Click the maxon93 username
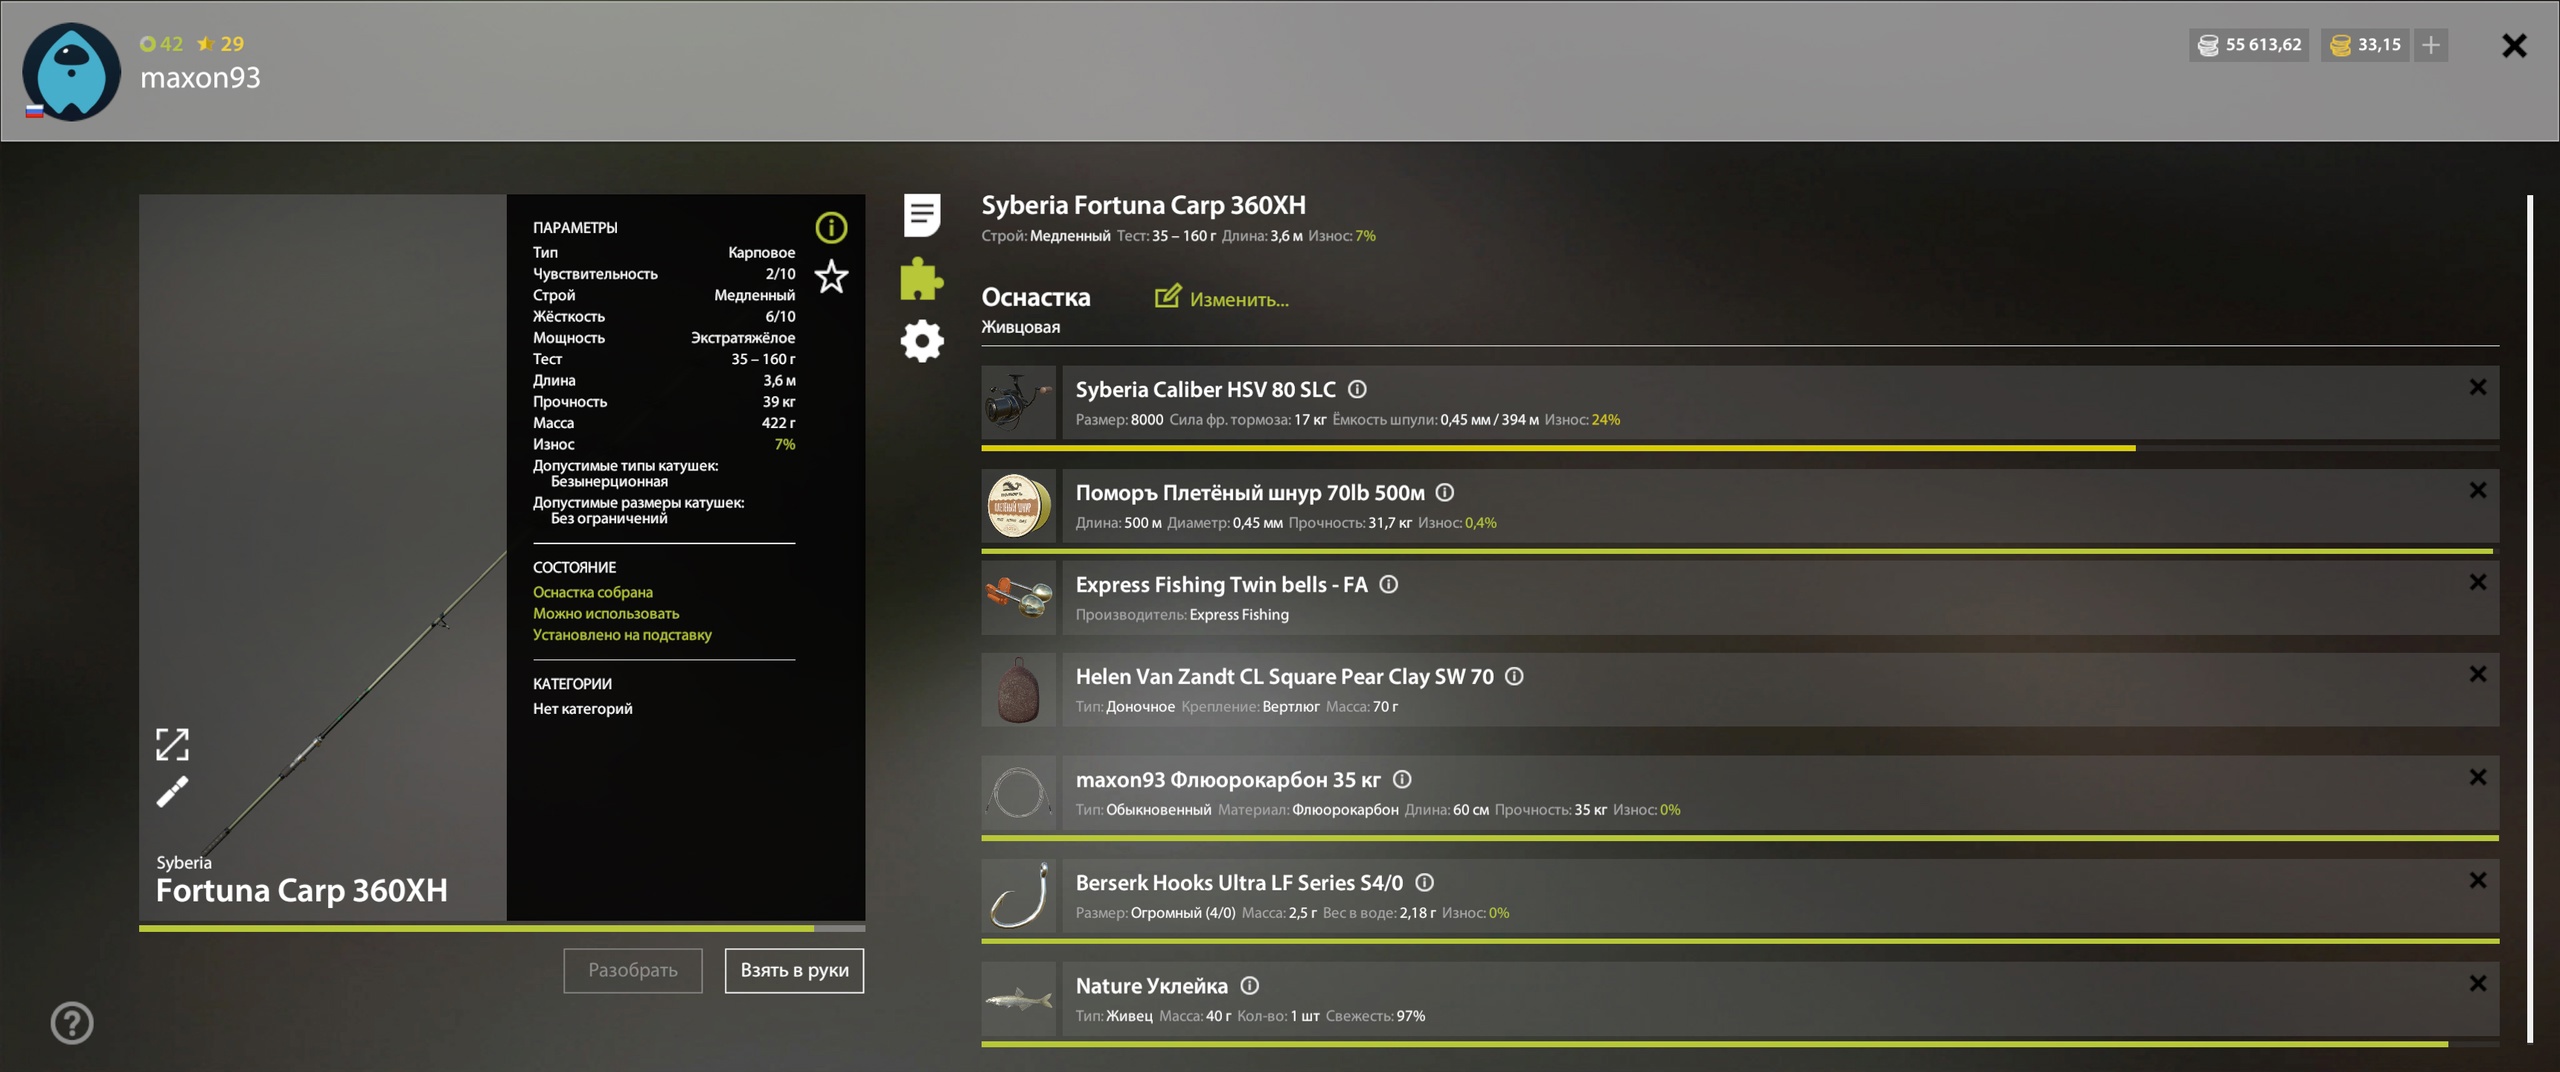2560x1072 pixels. (x=200, y=77)
